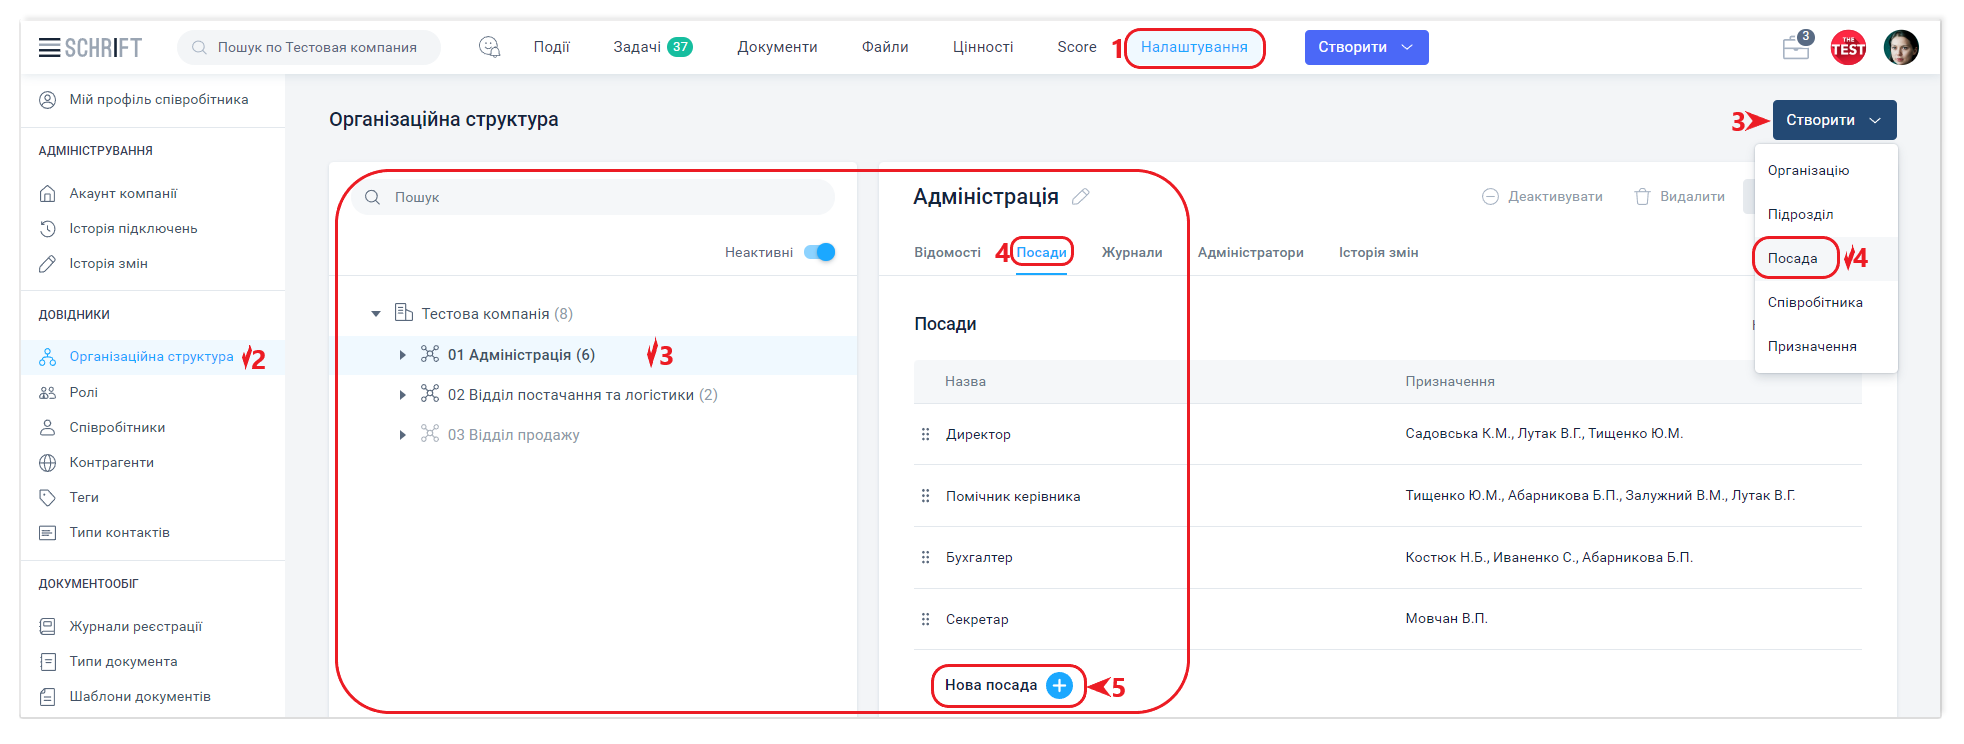Click the drag handle icon beside Секретар
Viewport: 1964px width, 744px height.
tap(925, 619)
